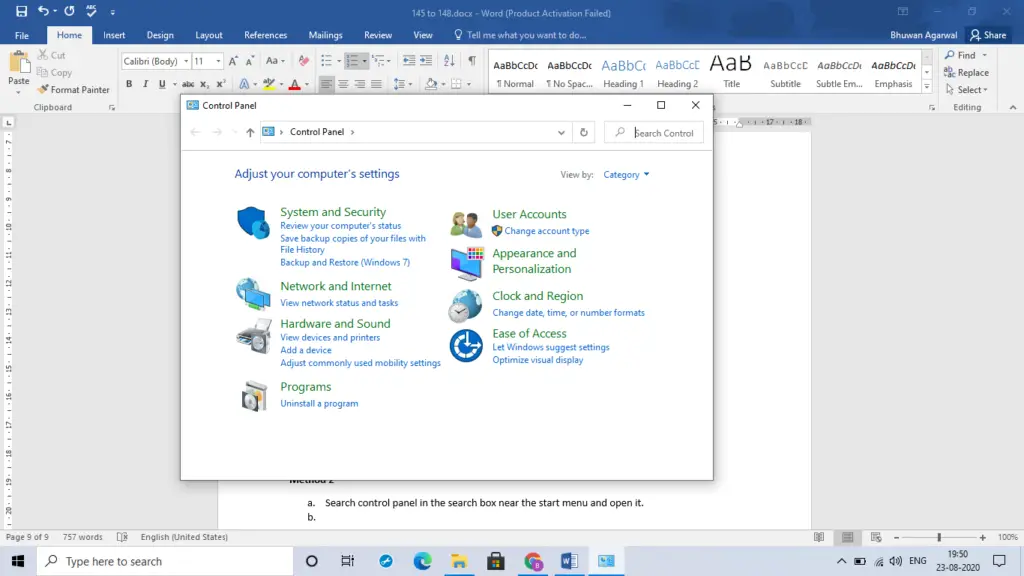
Task: Open the Appearance and Personalization monitor icon
Action: [466, 263]
